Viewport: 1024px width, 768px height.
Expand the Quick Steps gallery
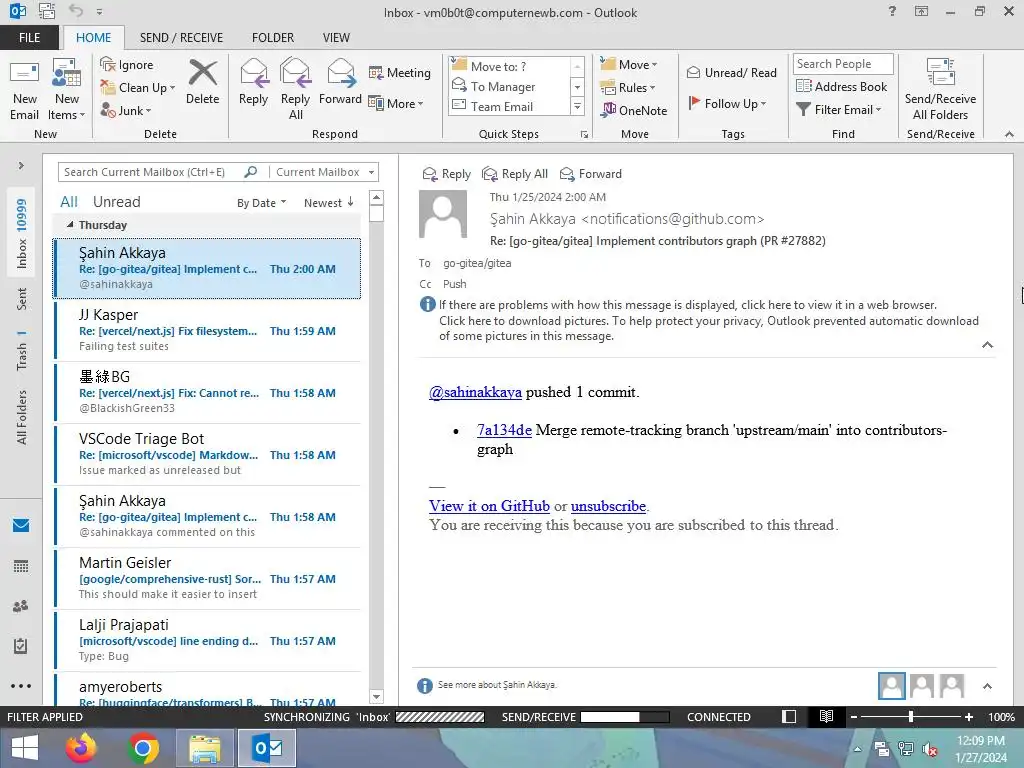[x=577, y=106]
